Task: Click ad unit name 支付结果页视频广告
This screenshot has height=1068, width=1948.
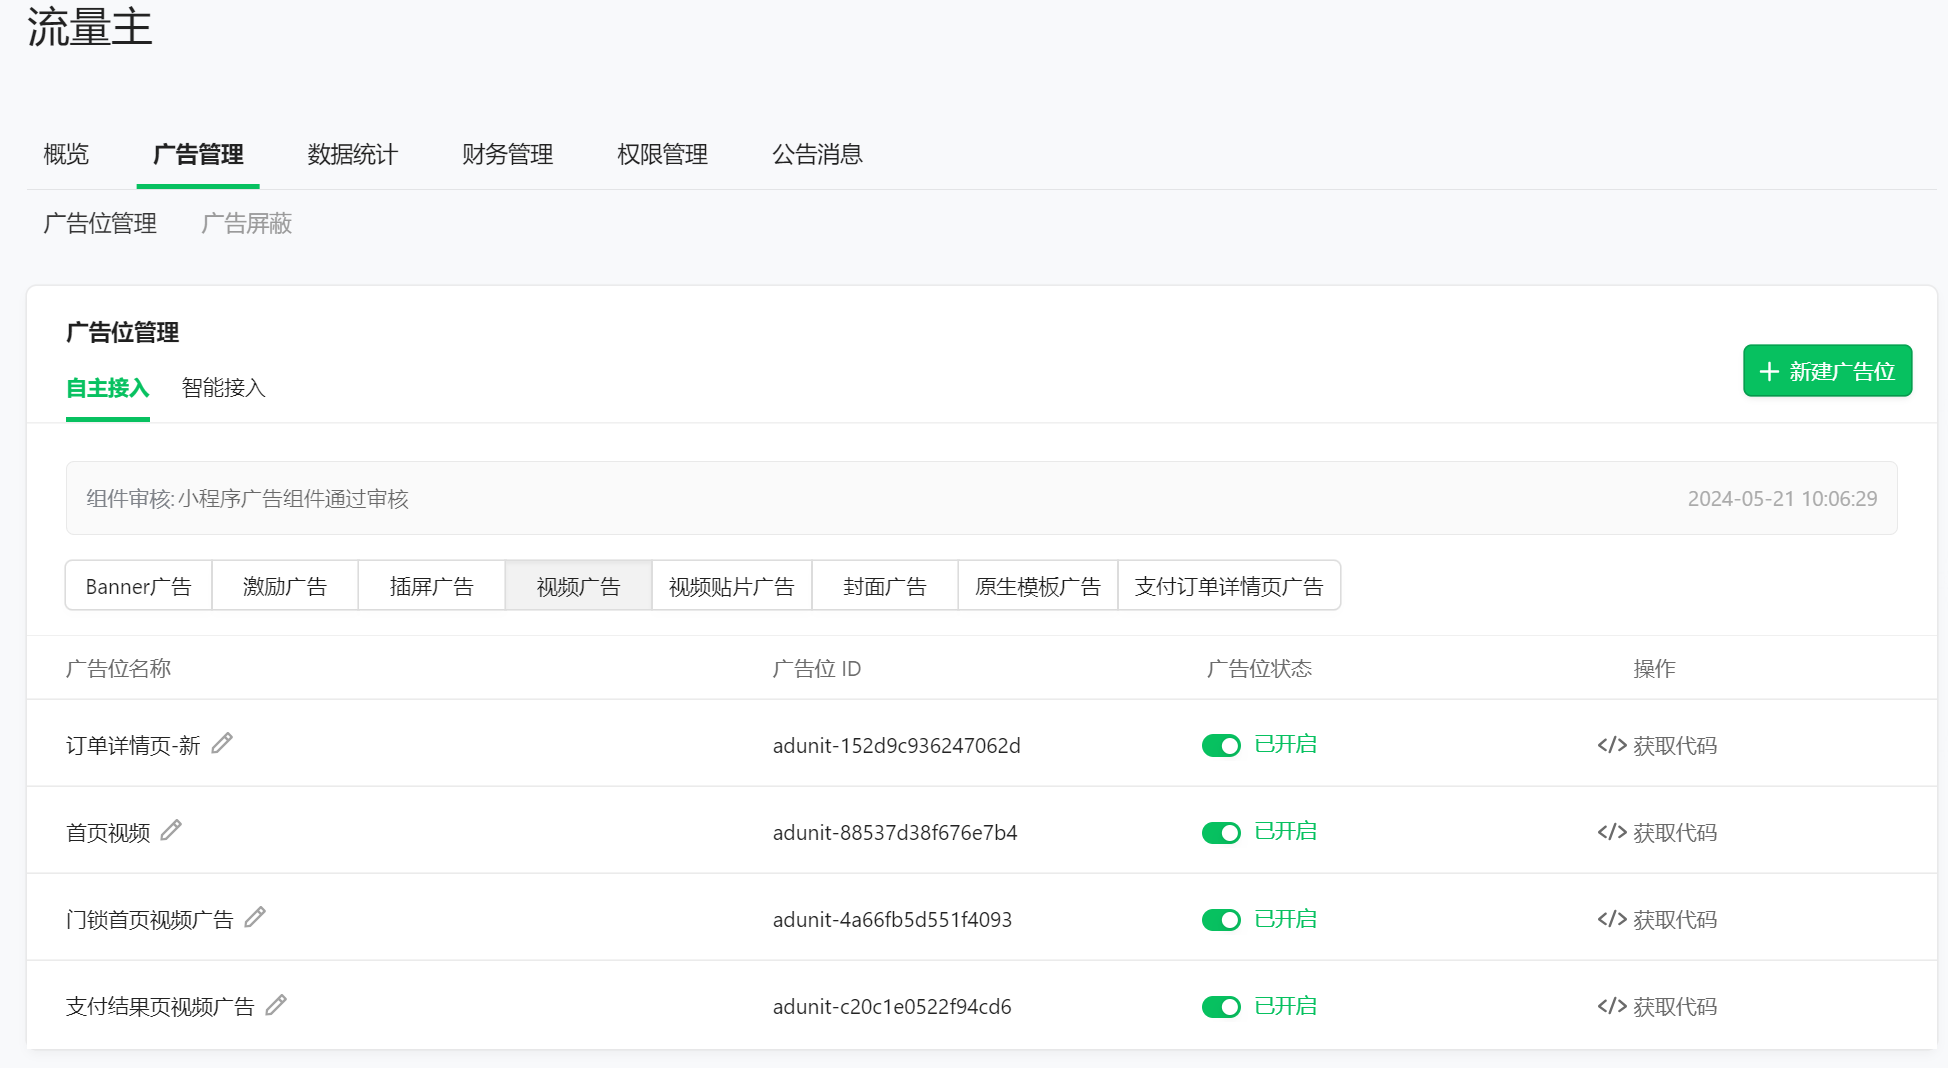Action: point(160,1006)
